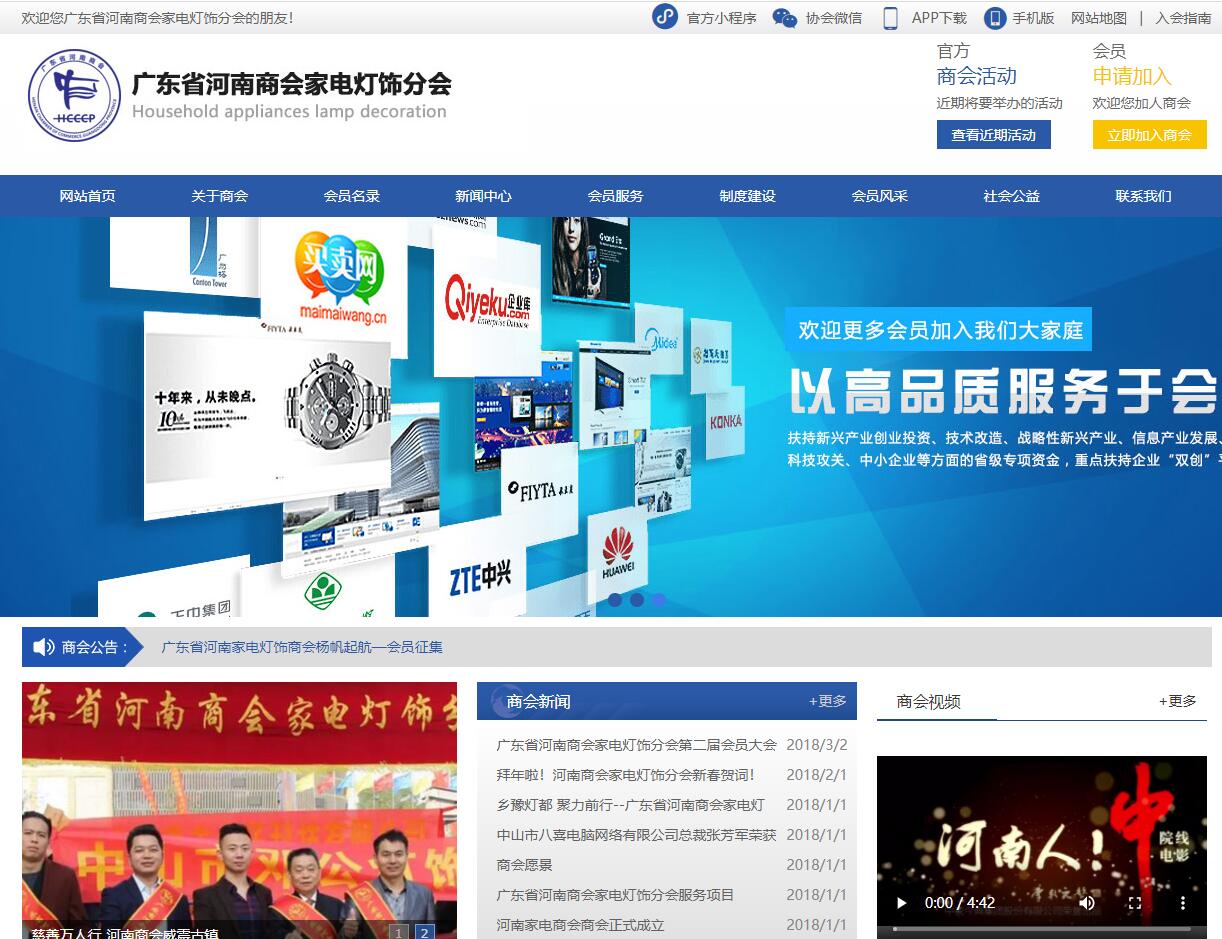
Task: Select the second banner carousel dot
Action: click(x=637, y=600)
